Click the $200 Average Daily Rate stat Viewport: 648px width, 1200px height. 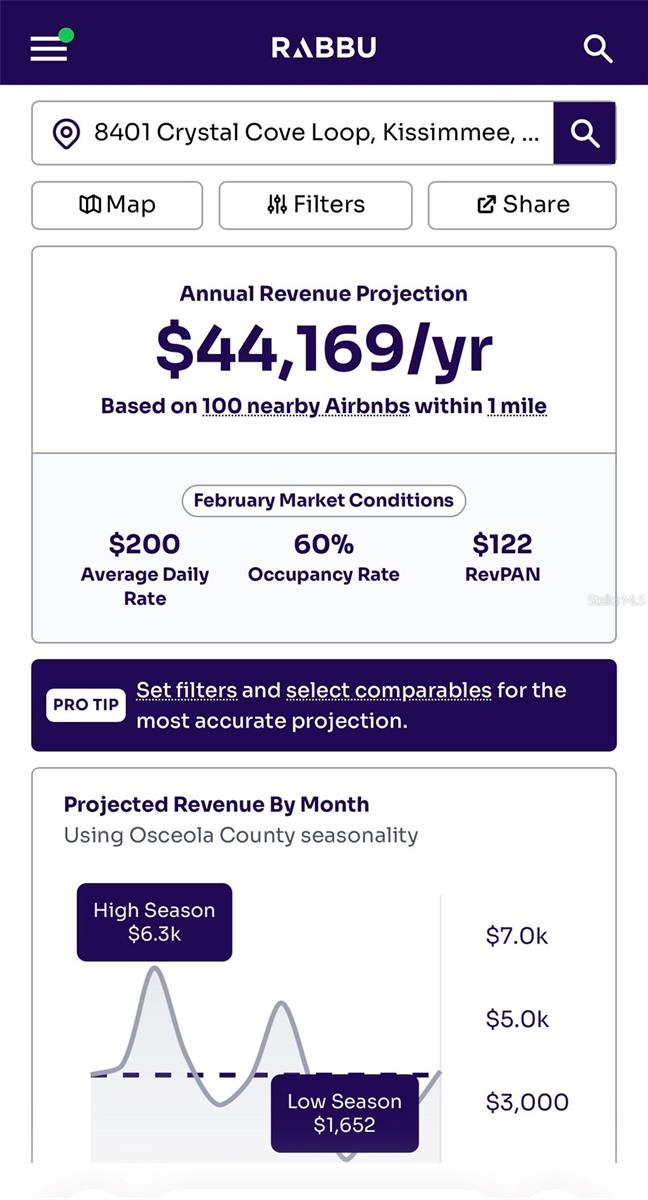coord(145,570)
